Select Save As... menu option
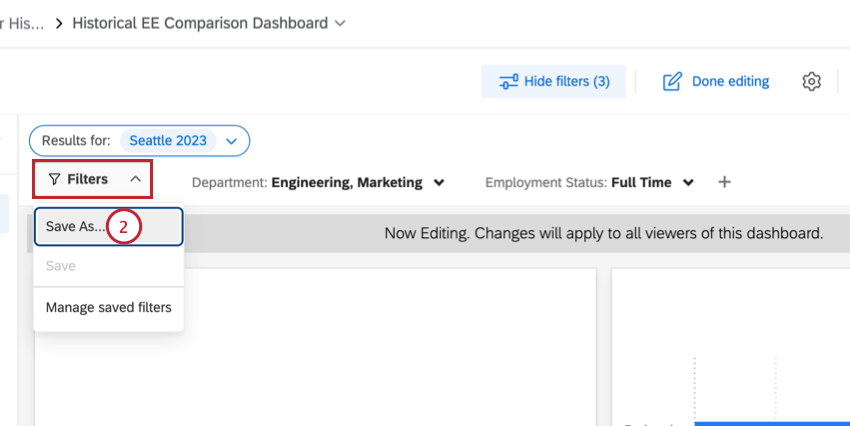Screen dimensions: 850x426 (x=75, y=226)
